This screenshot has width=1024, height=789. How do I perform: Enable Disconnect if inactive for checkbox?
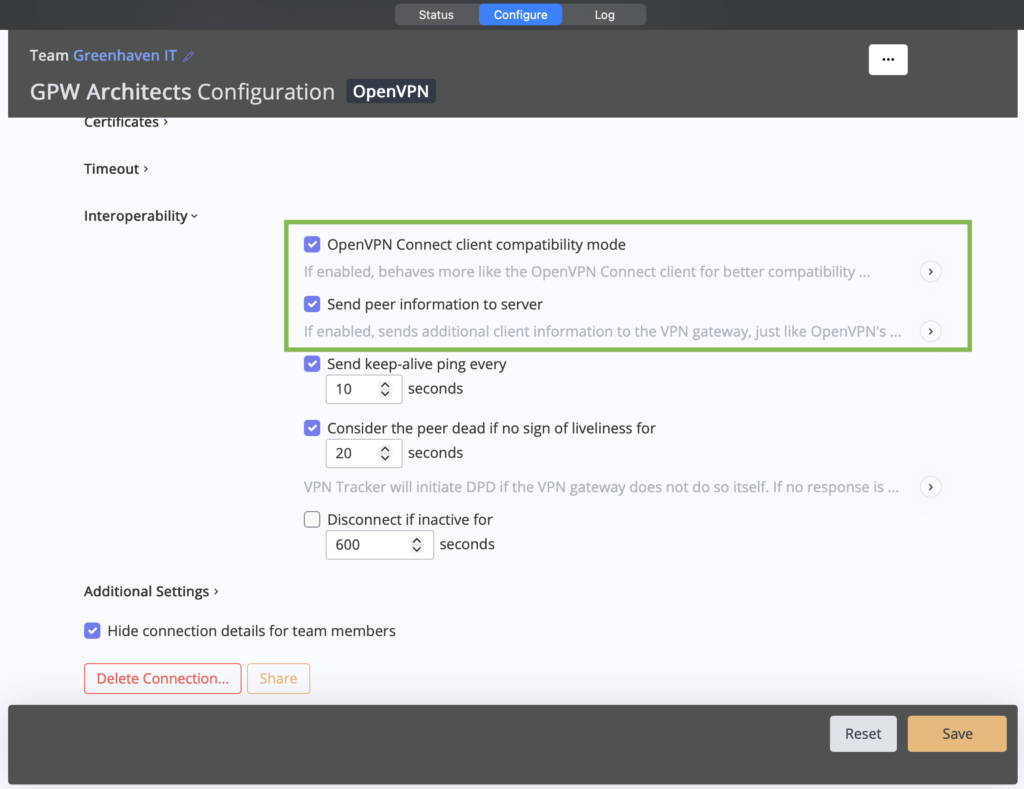tap(312, 519)
